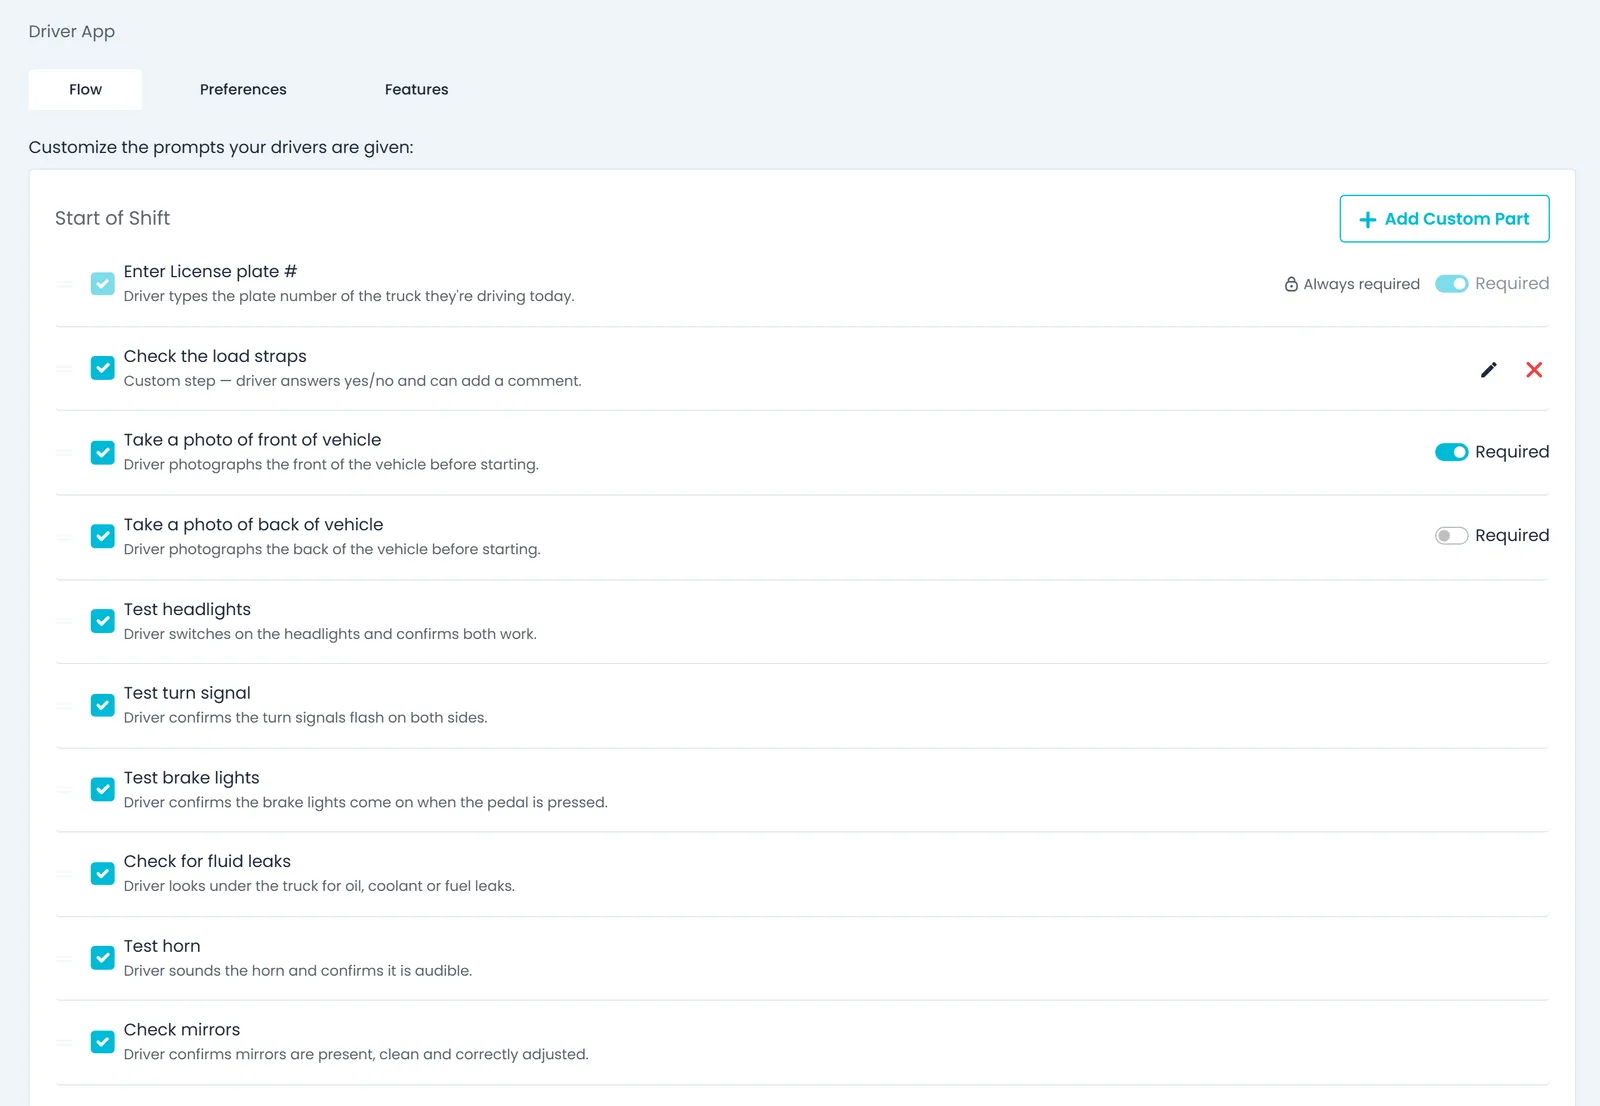Click the 'Check for fluid leaks' step title
The width and height of the screenshot is (1600, 1106).
207,861
